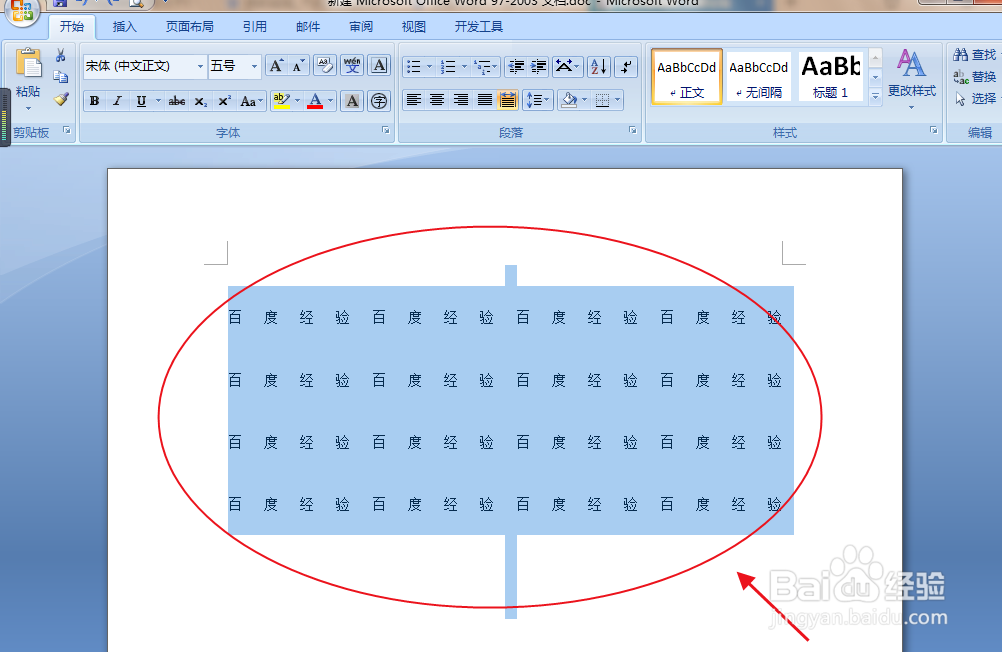Open line spacing dropdown
The width and height of the screenshot is (1002, 652).
(537, 100)
